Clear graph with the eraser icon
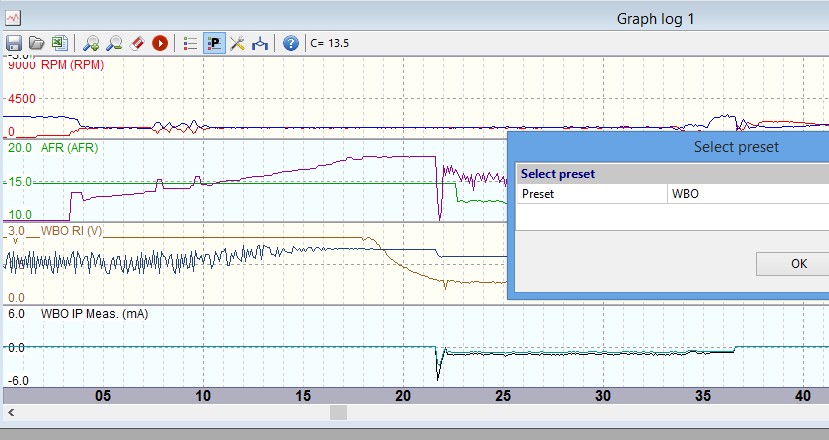 [137, 43]
